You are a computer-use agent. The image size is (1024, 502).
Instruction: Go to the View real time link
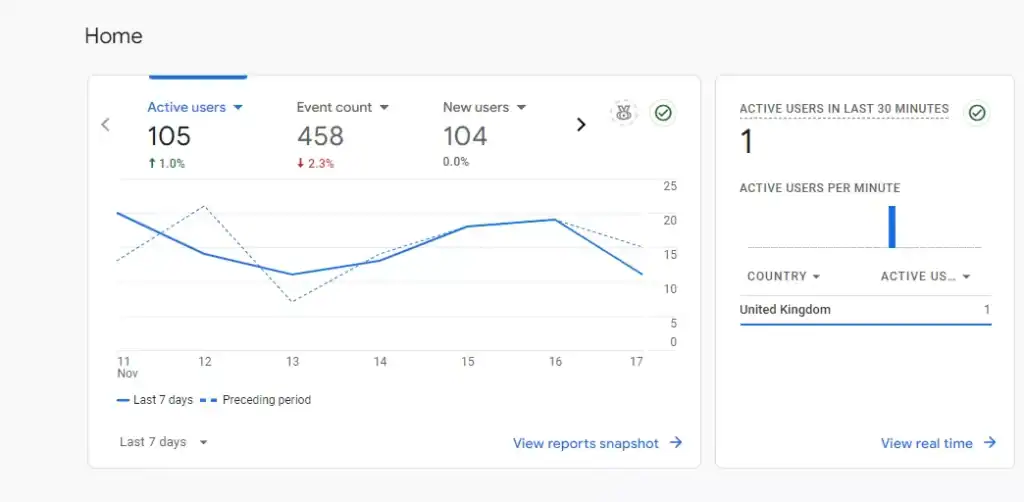coord(926,443)
